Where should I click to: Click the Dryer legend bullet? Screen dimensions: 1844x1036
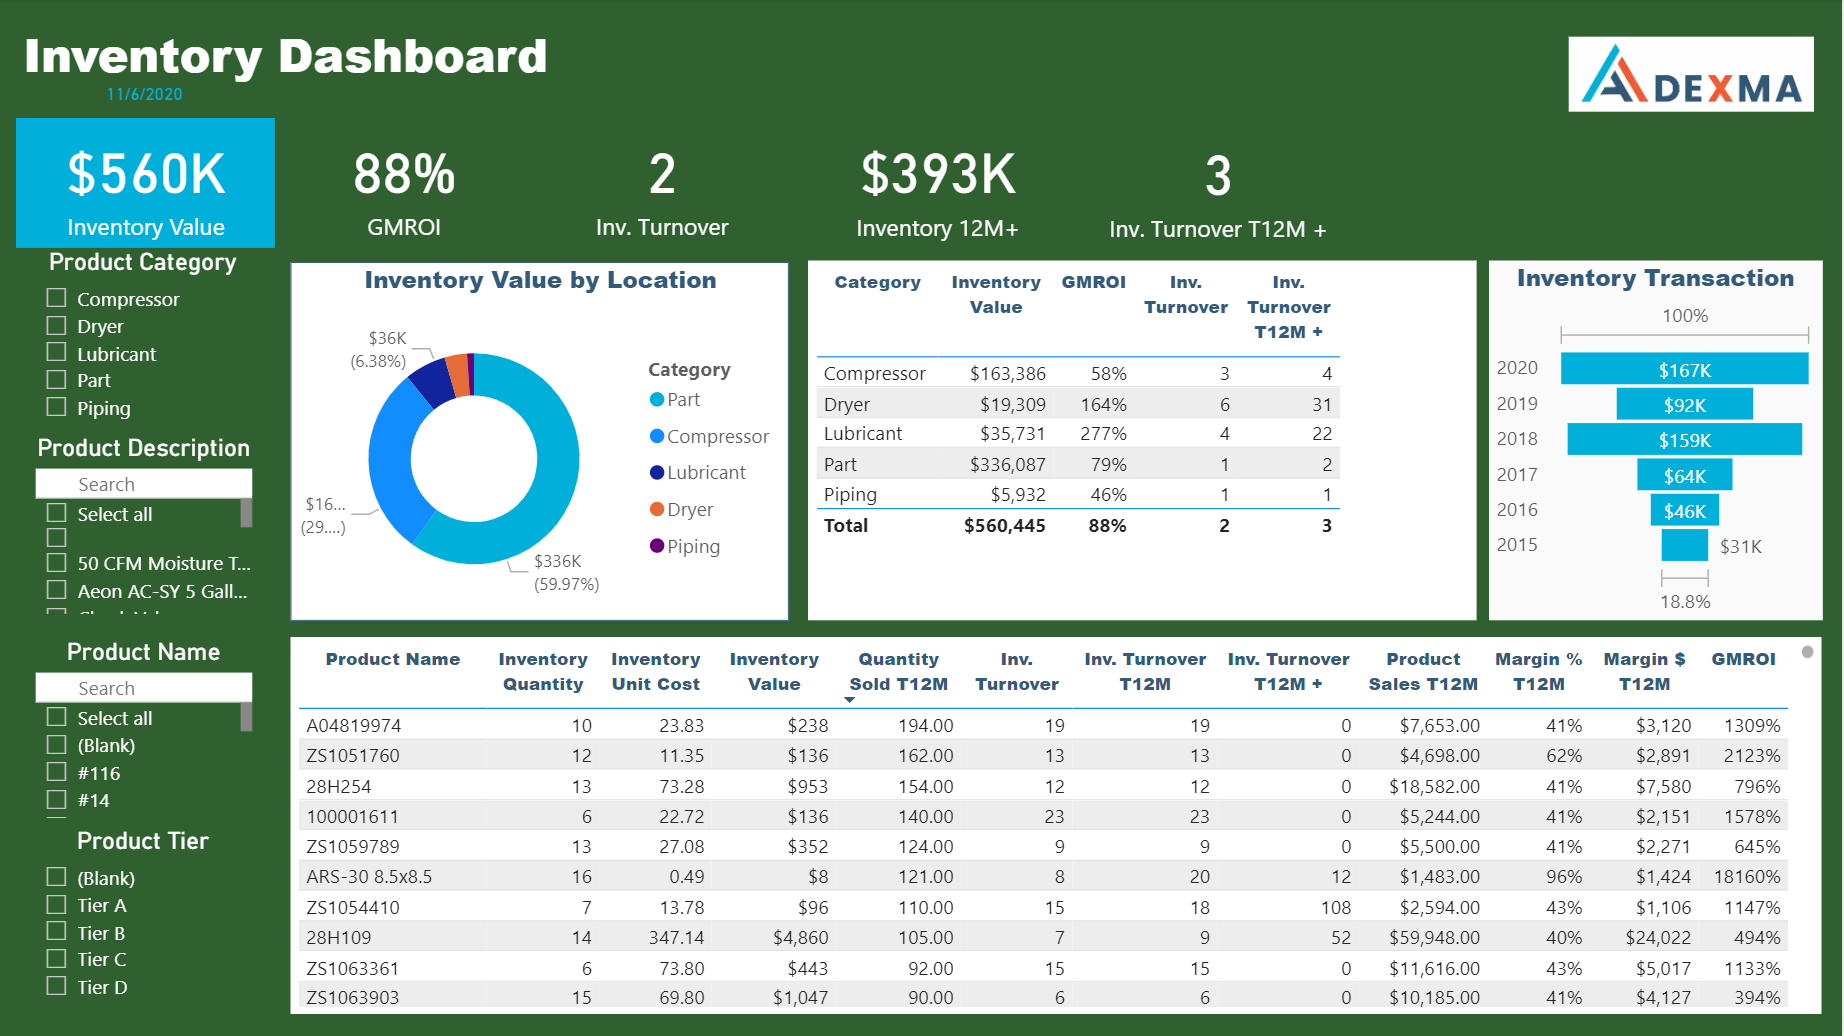[x=656, y=509]
